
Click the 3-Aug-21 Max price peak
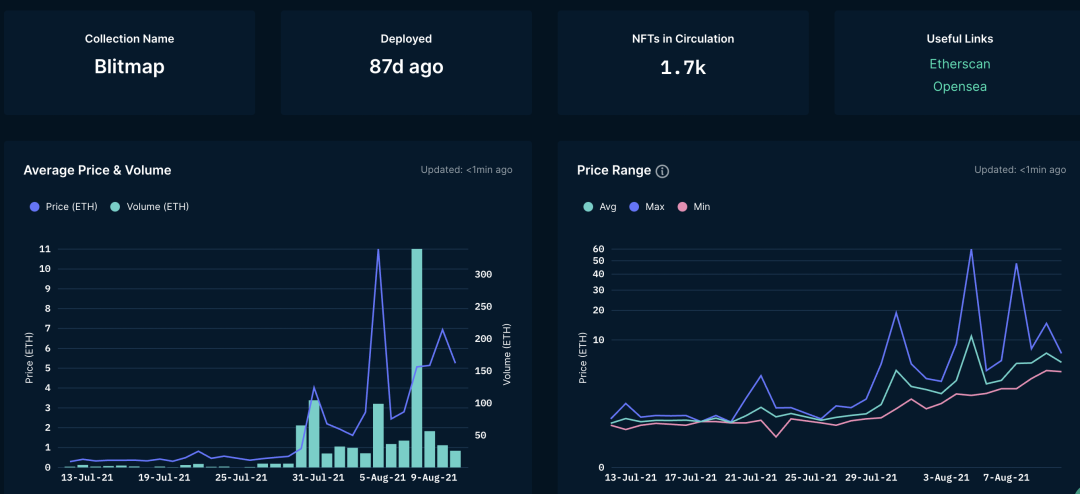pos(971,249)
